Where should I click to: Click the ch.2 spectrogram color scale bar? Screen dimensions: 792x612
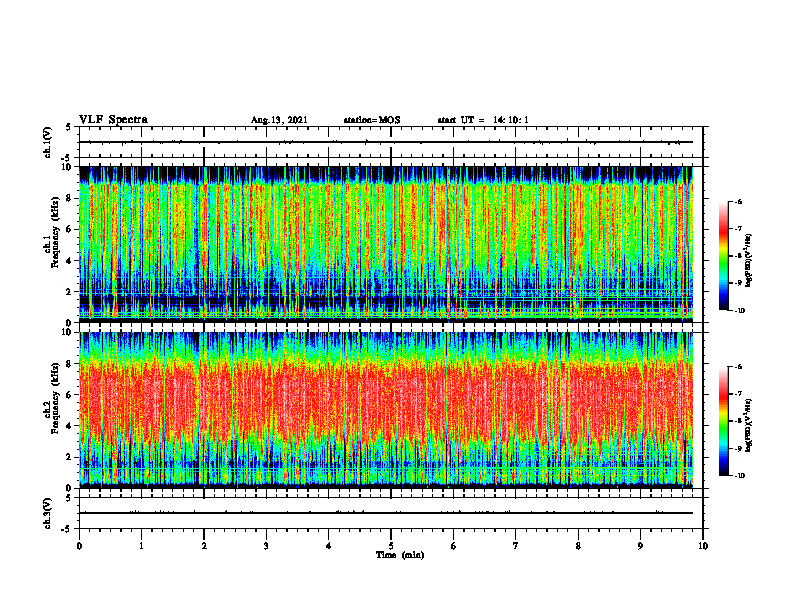pyautogui.click(x=723, y=421)
